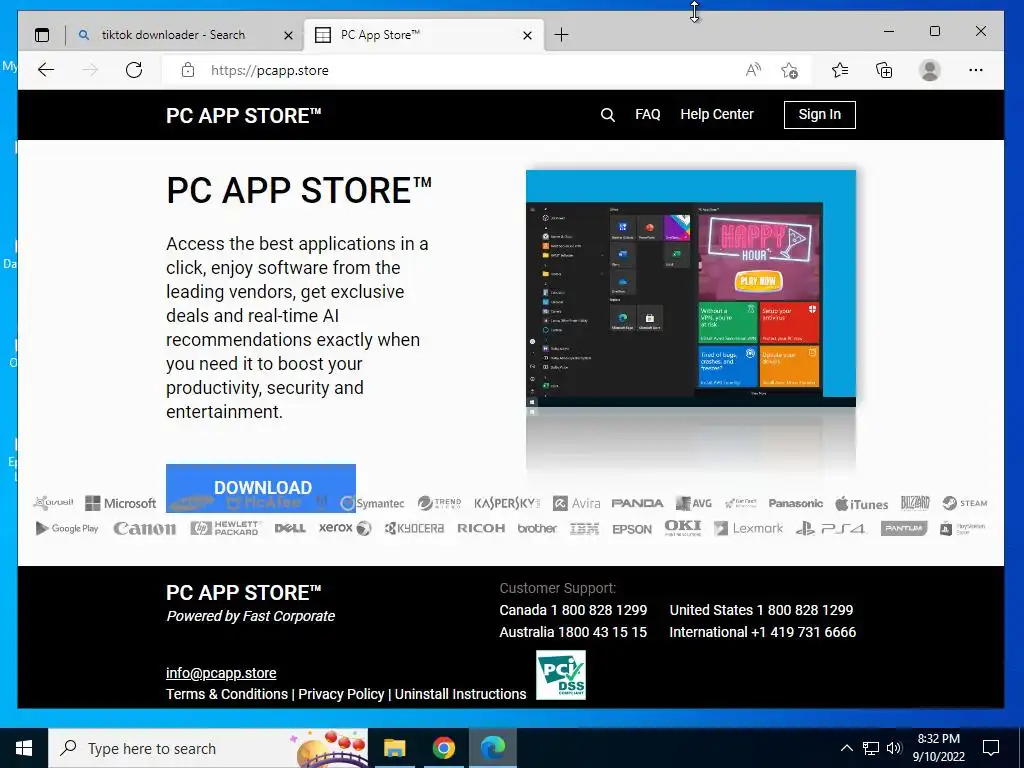Viewport: 1024px width, 768px height.
Task: Open the volume tray icon
Action: click(x=894, y=748)
